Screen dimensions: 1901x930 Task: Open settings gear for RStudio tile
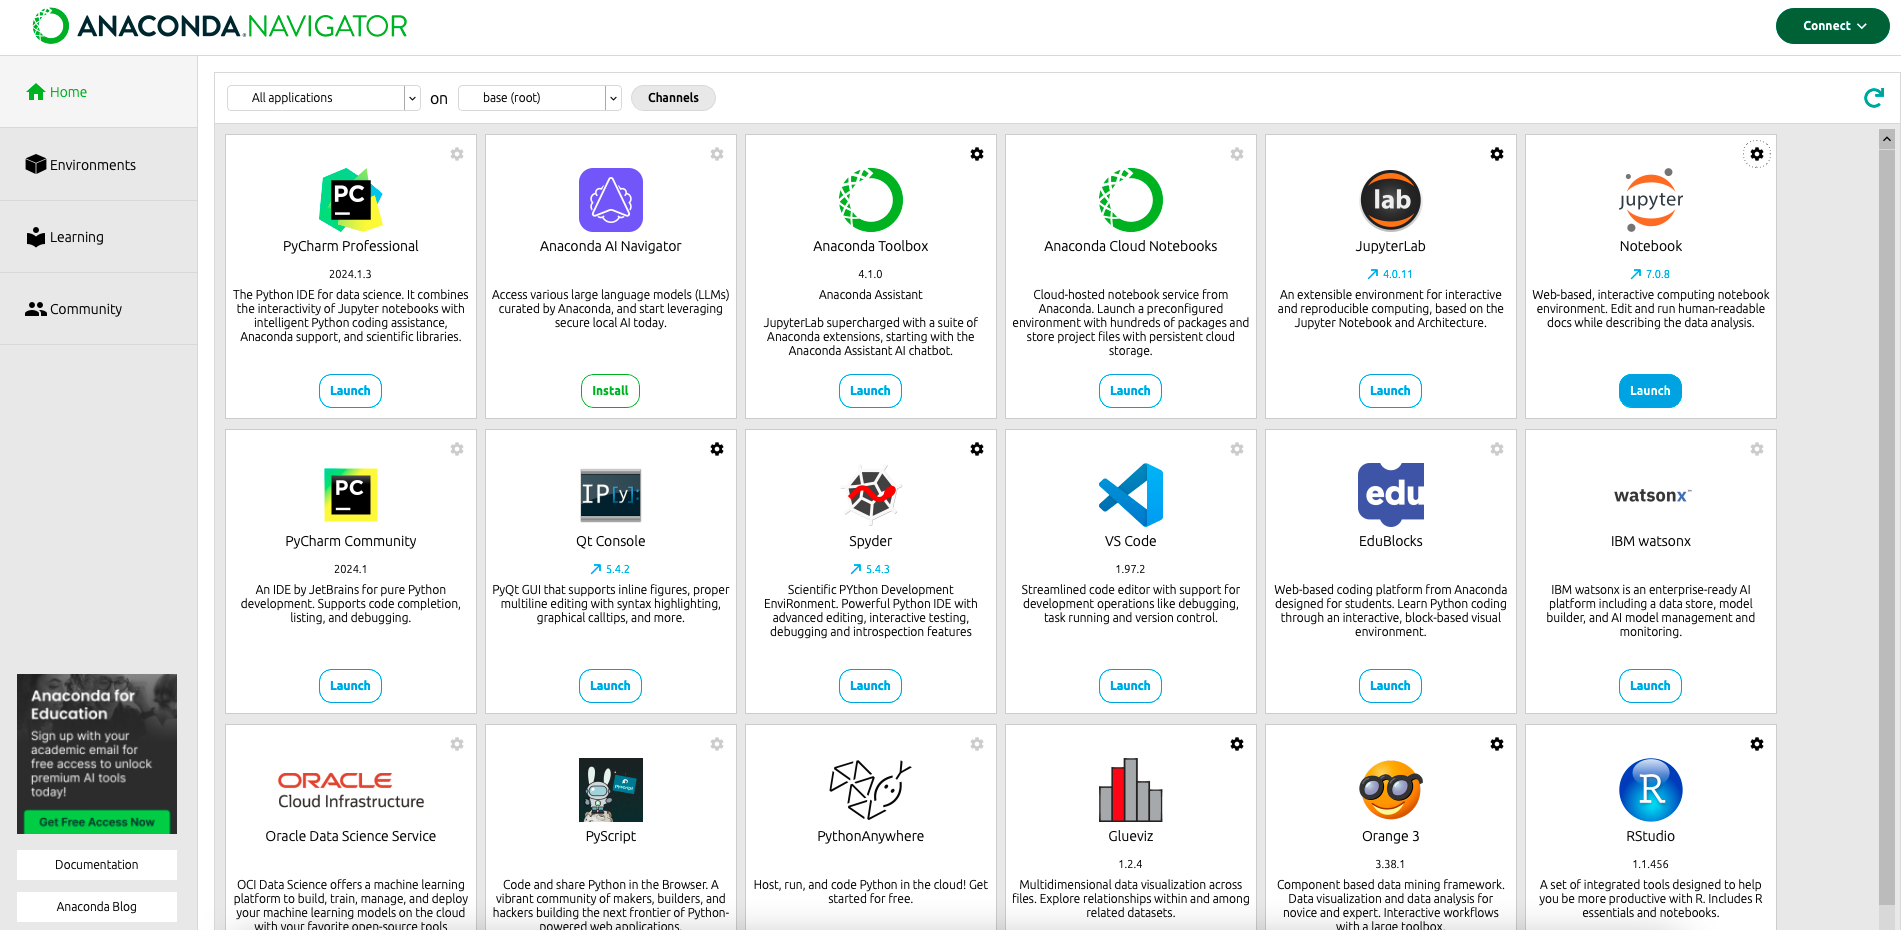[x=1757, y=744]
